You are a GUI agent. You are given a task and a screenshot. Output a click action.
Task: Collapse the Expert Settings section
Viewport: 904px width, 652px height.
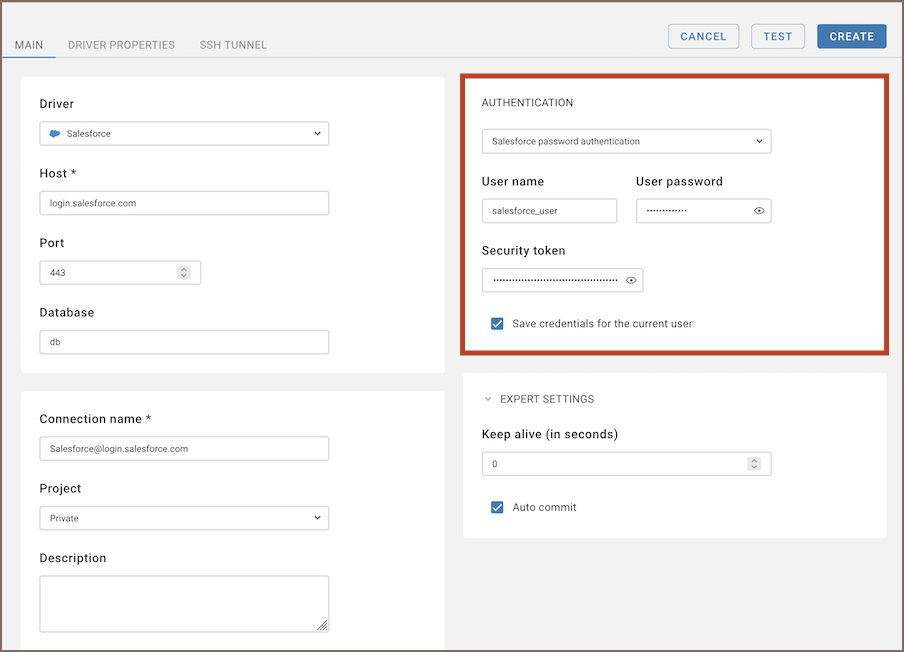point(488,399)
